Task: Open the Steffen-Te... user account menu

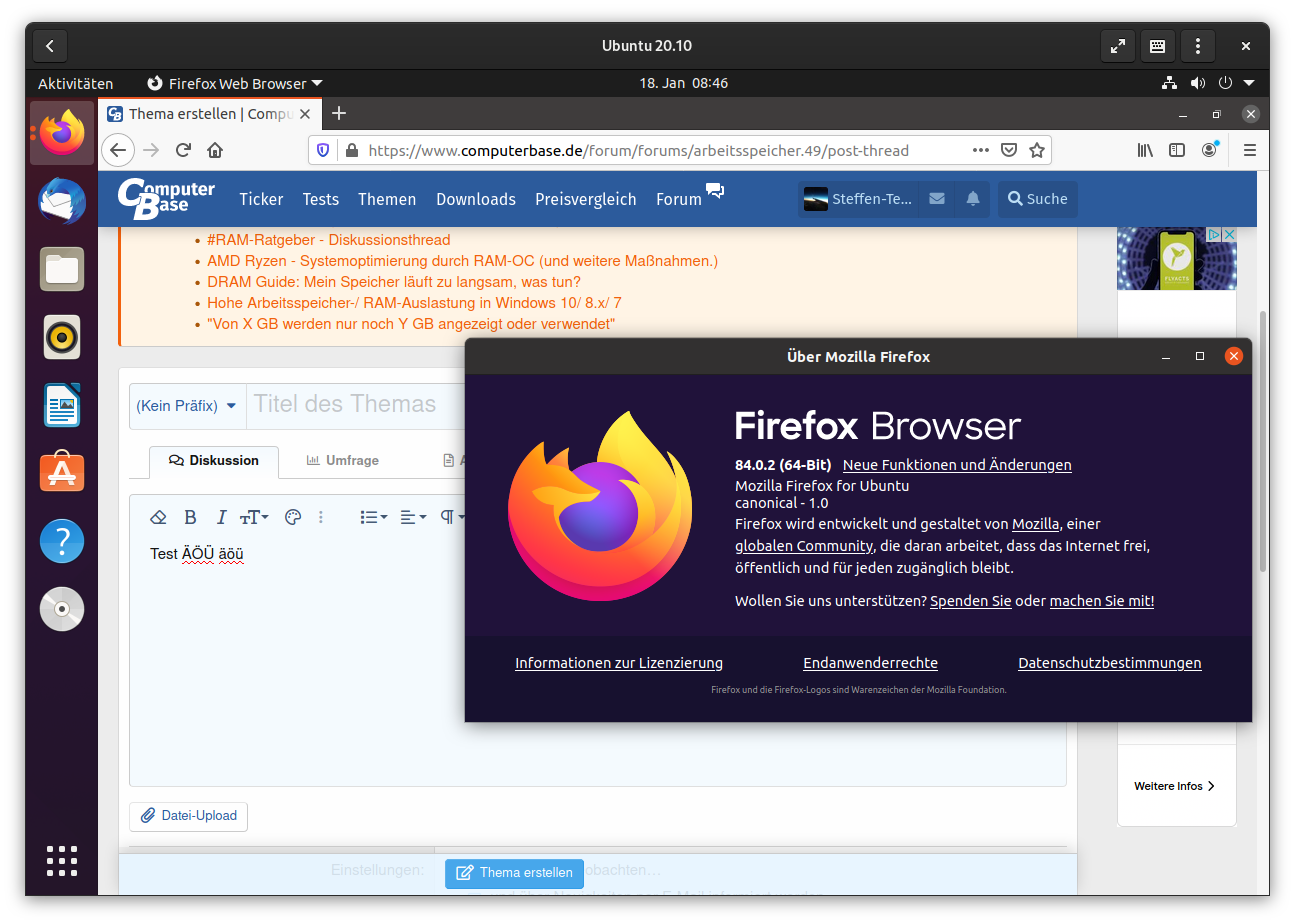Action: [x=858, y=199]
